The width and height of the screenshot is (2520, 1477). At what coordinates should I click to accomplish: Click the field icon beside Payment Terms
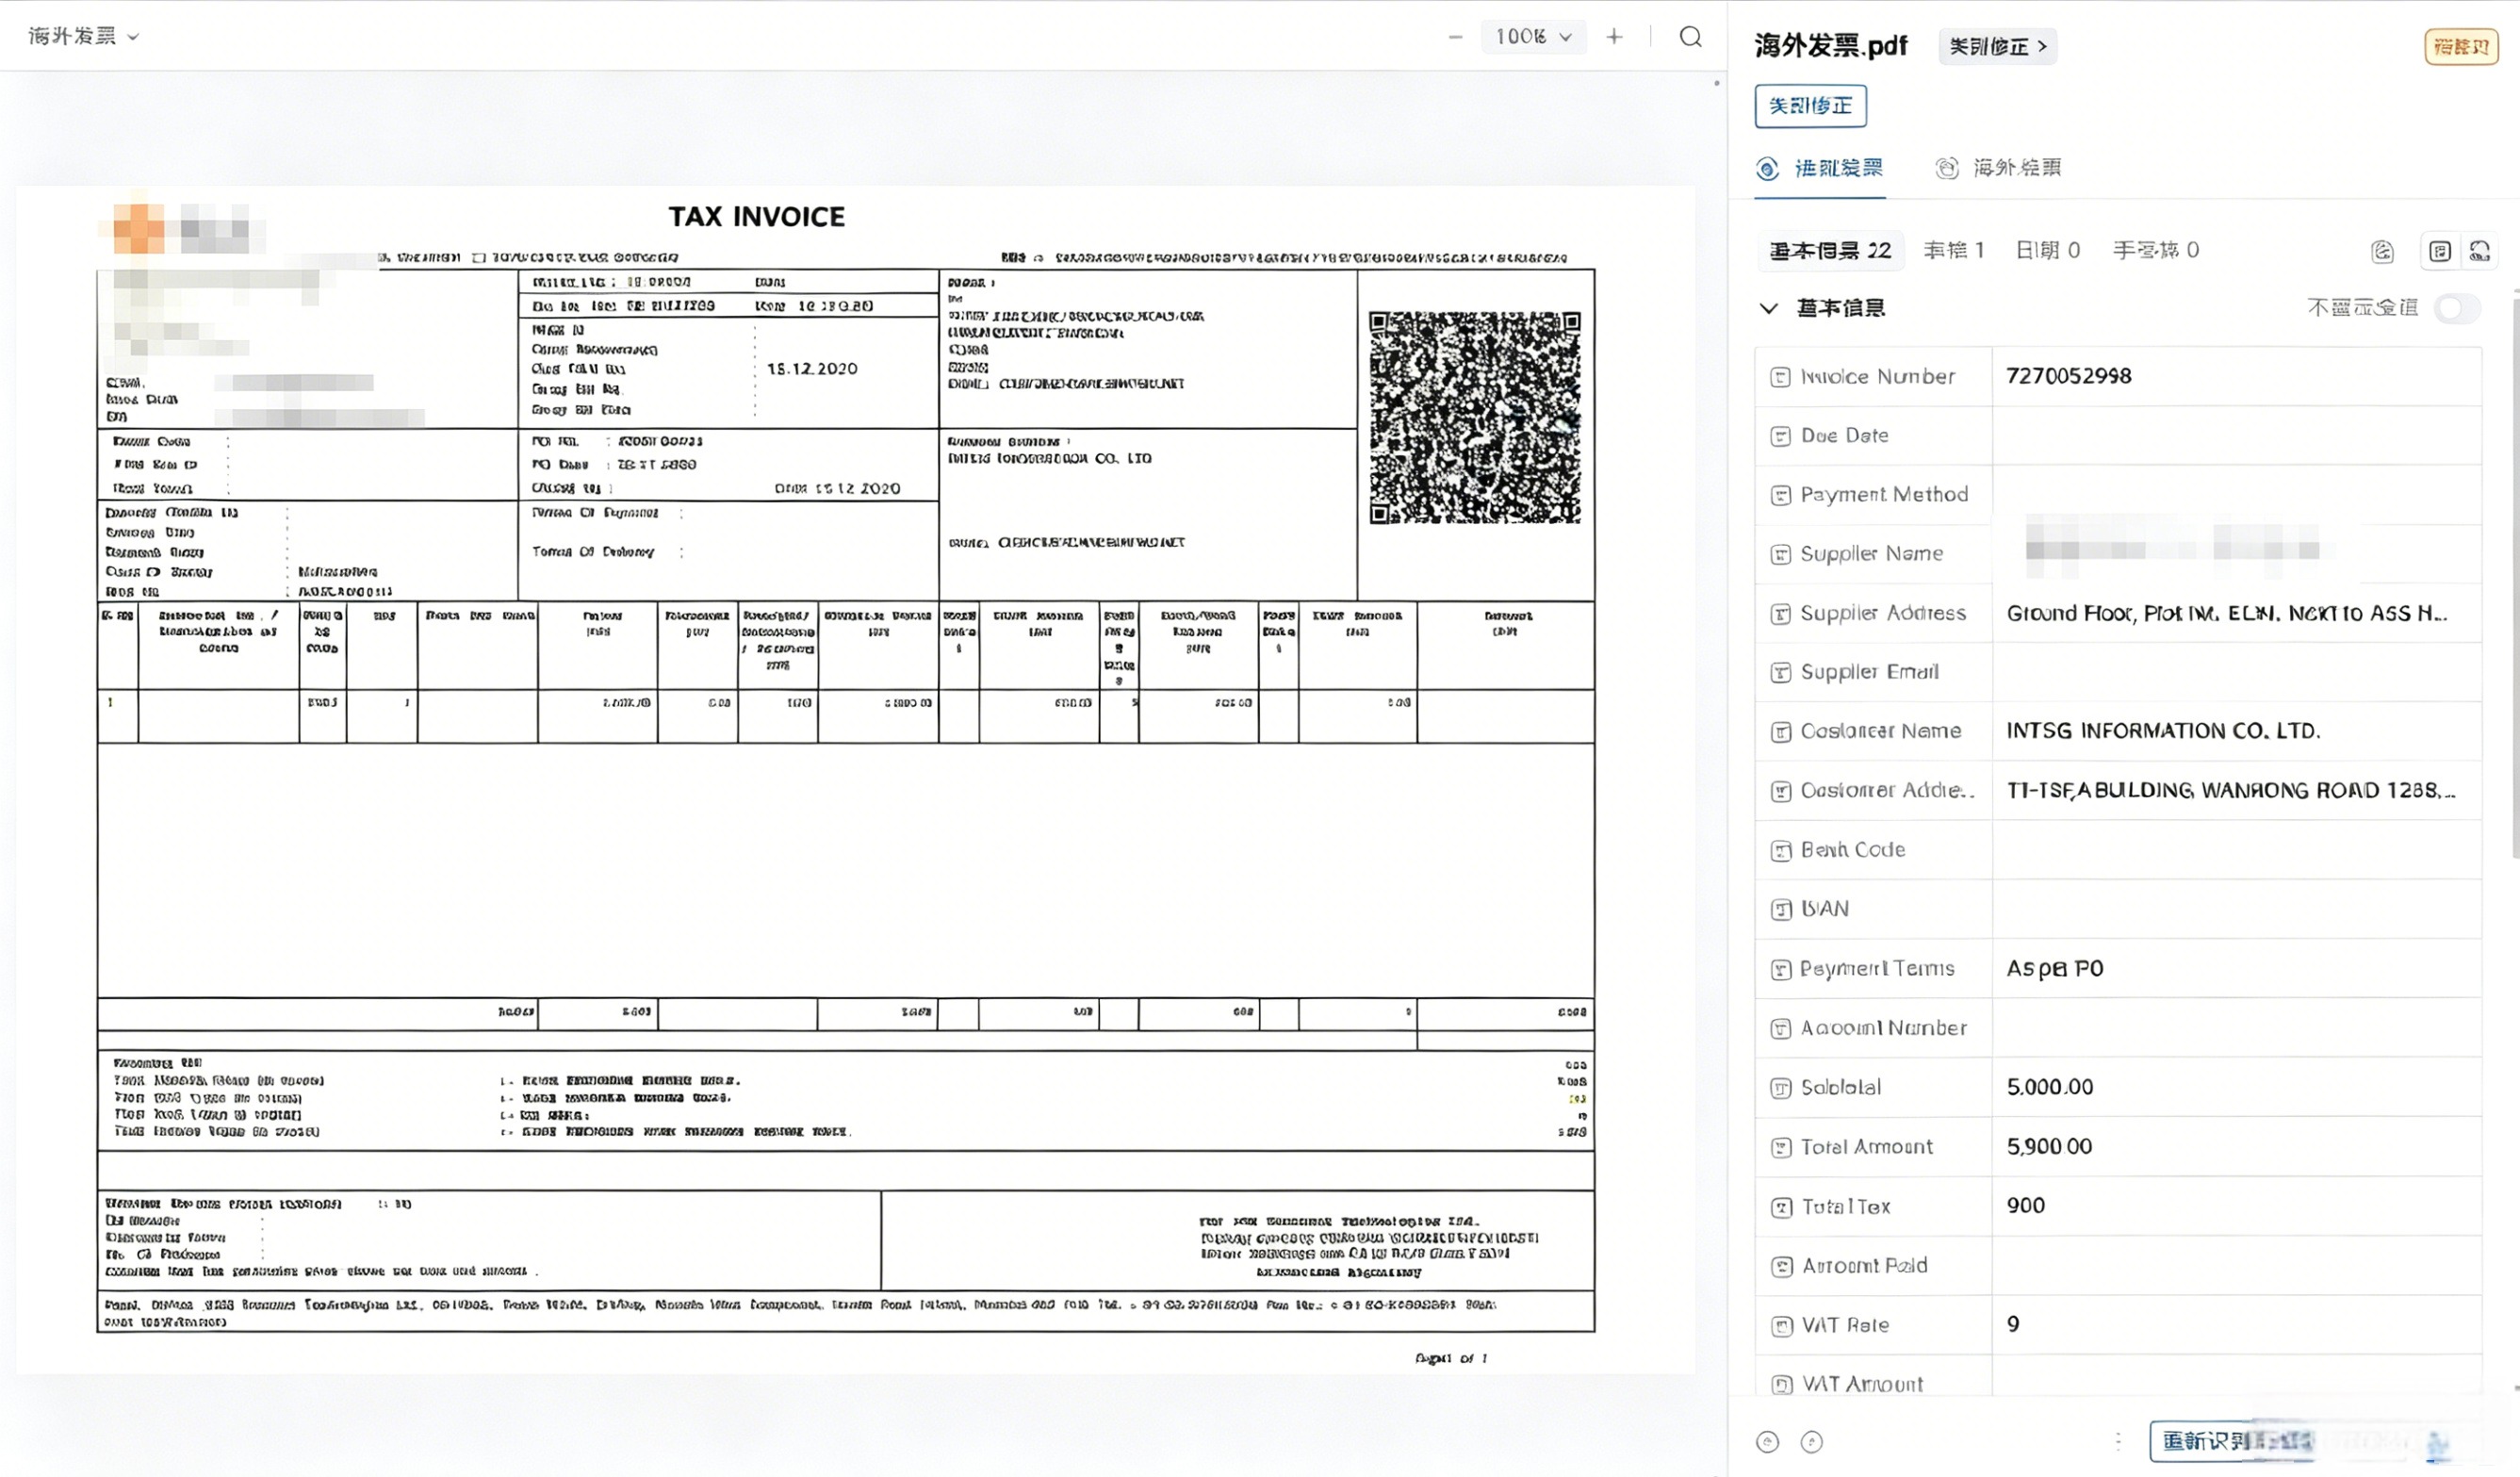1780,969
